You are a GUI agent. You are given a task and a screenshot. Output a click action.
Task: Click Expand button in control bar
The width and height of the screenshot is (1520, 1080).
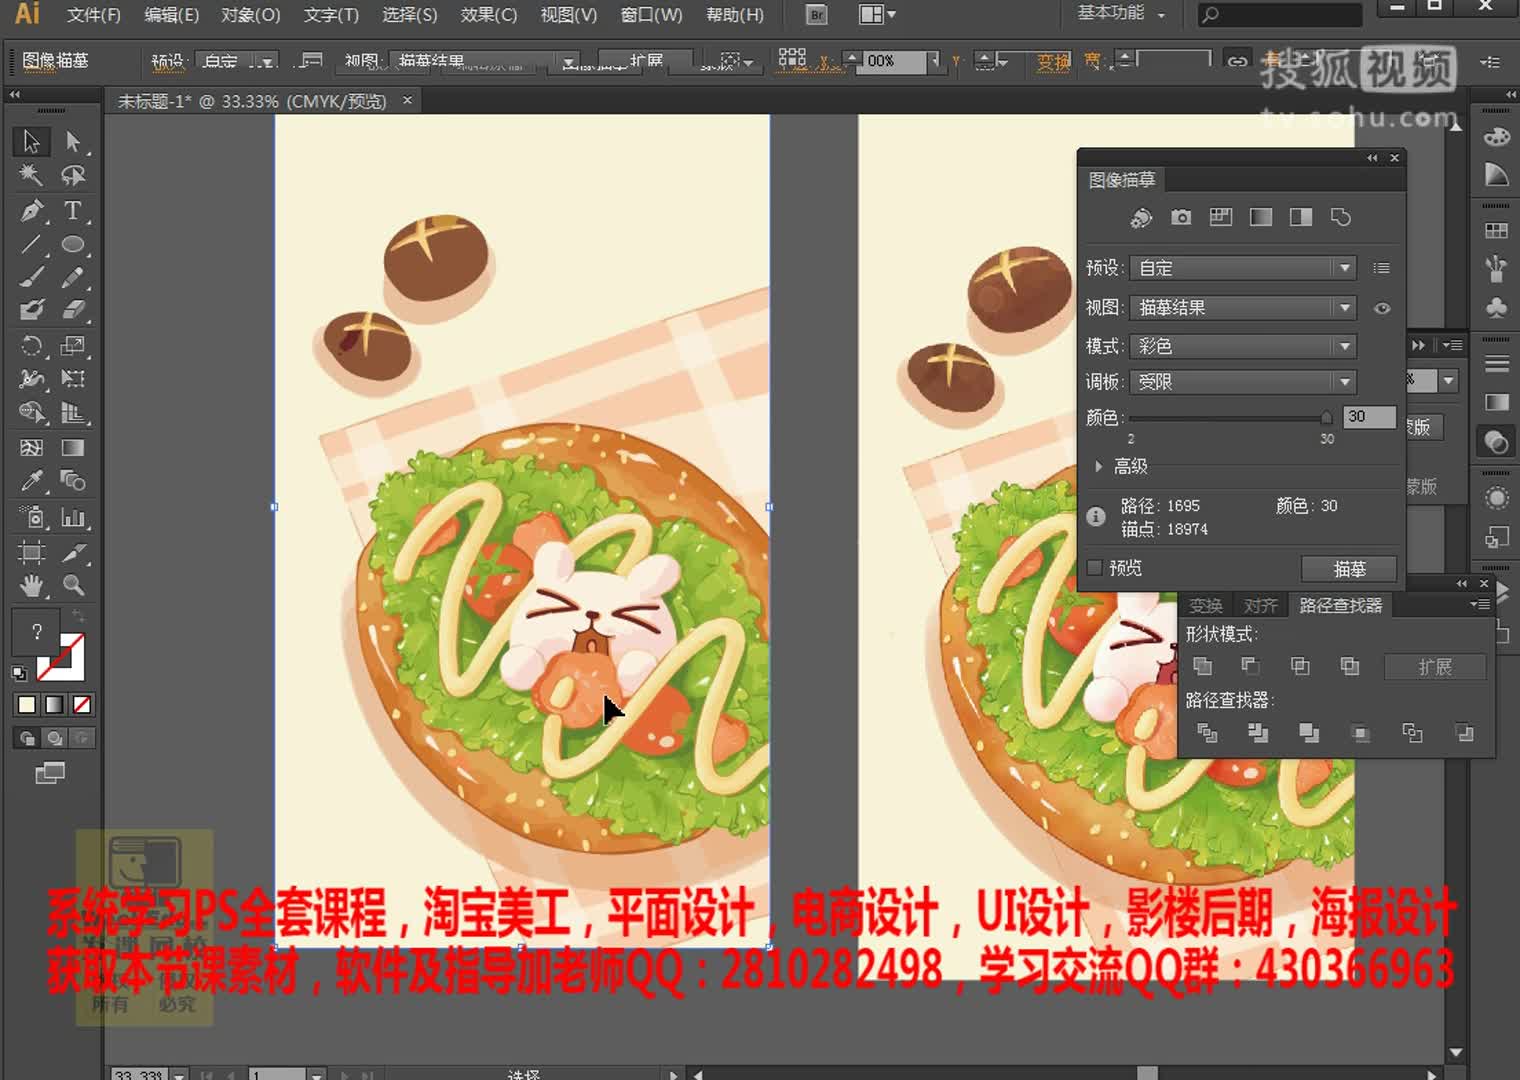tap(646, 61)
